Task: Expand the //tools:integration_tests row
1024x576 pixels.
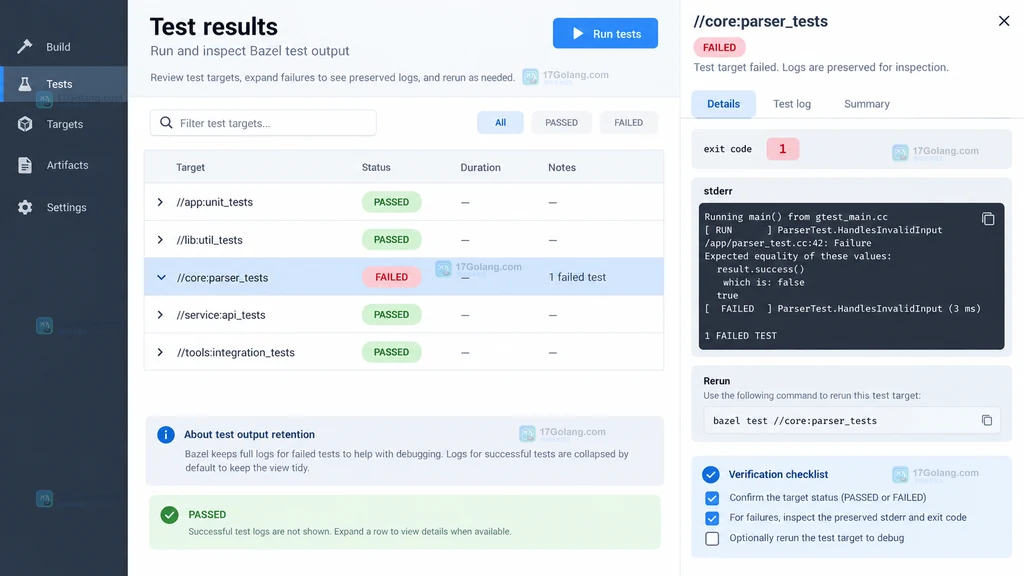Action: [x=160, y=353]
